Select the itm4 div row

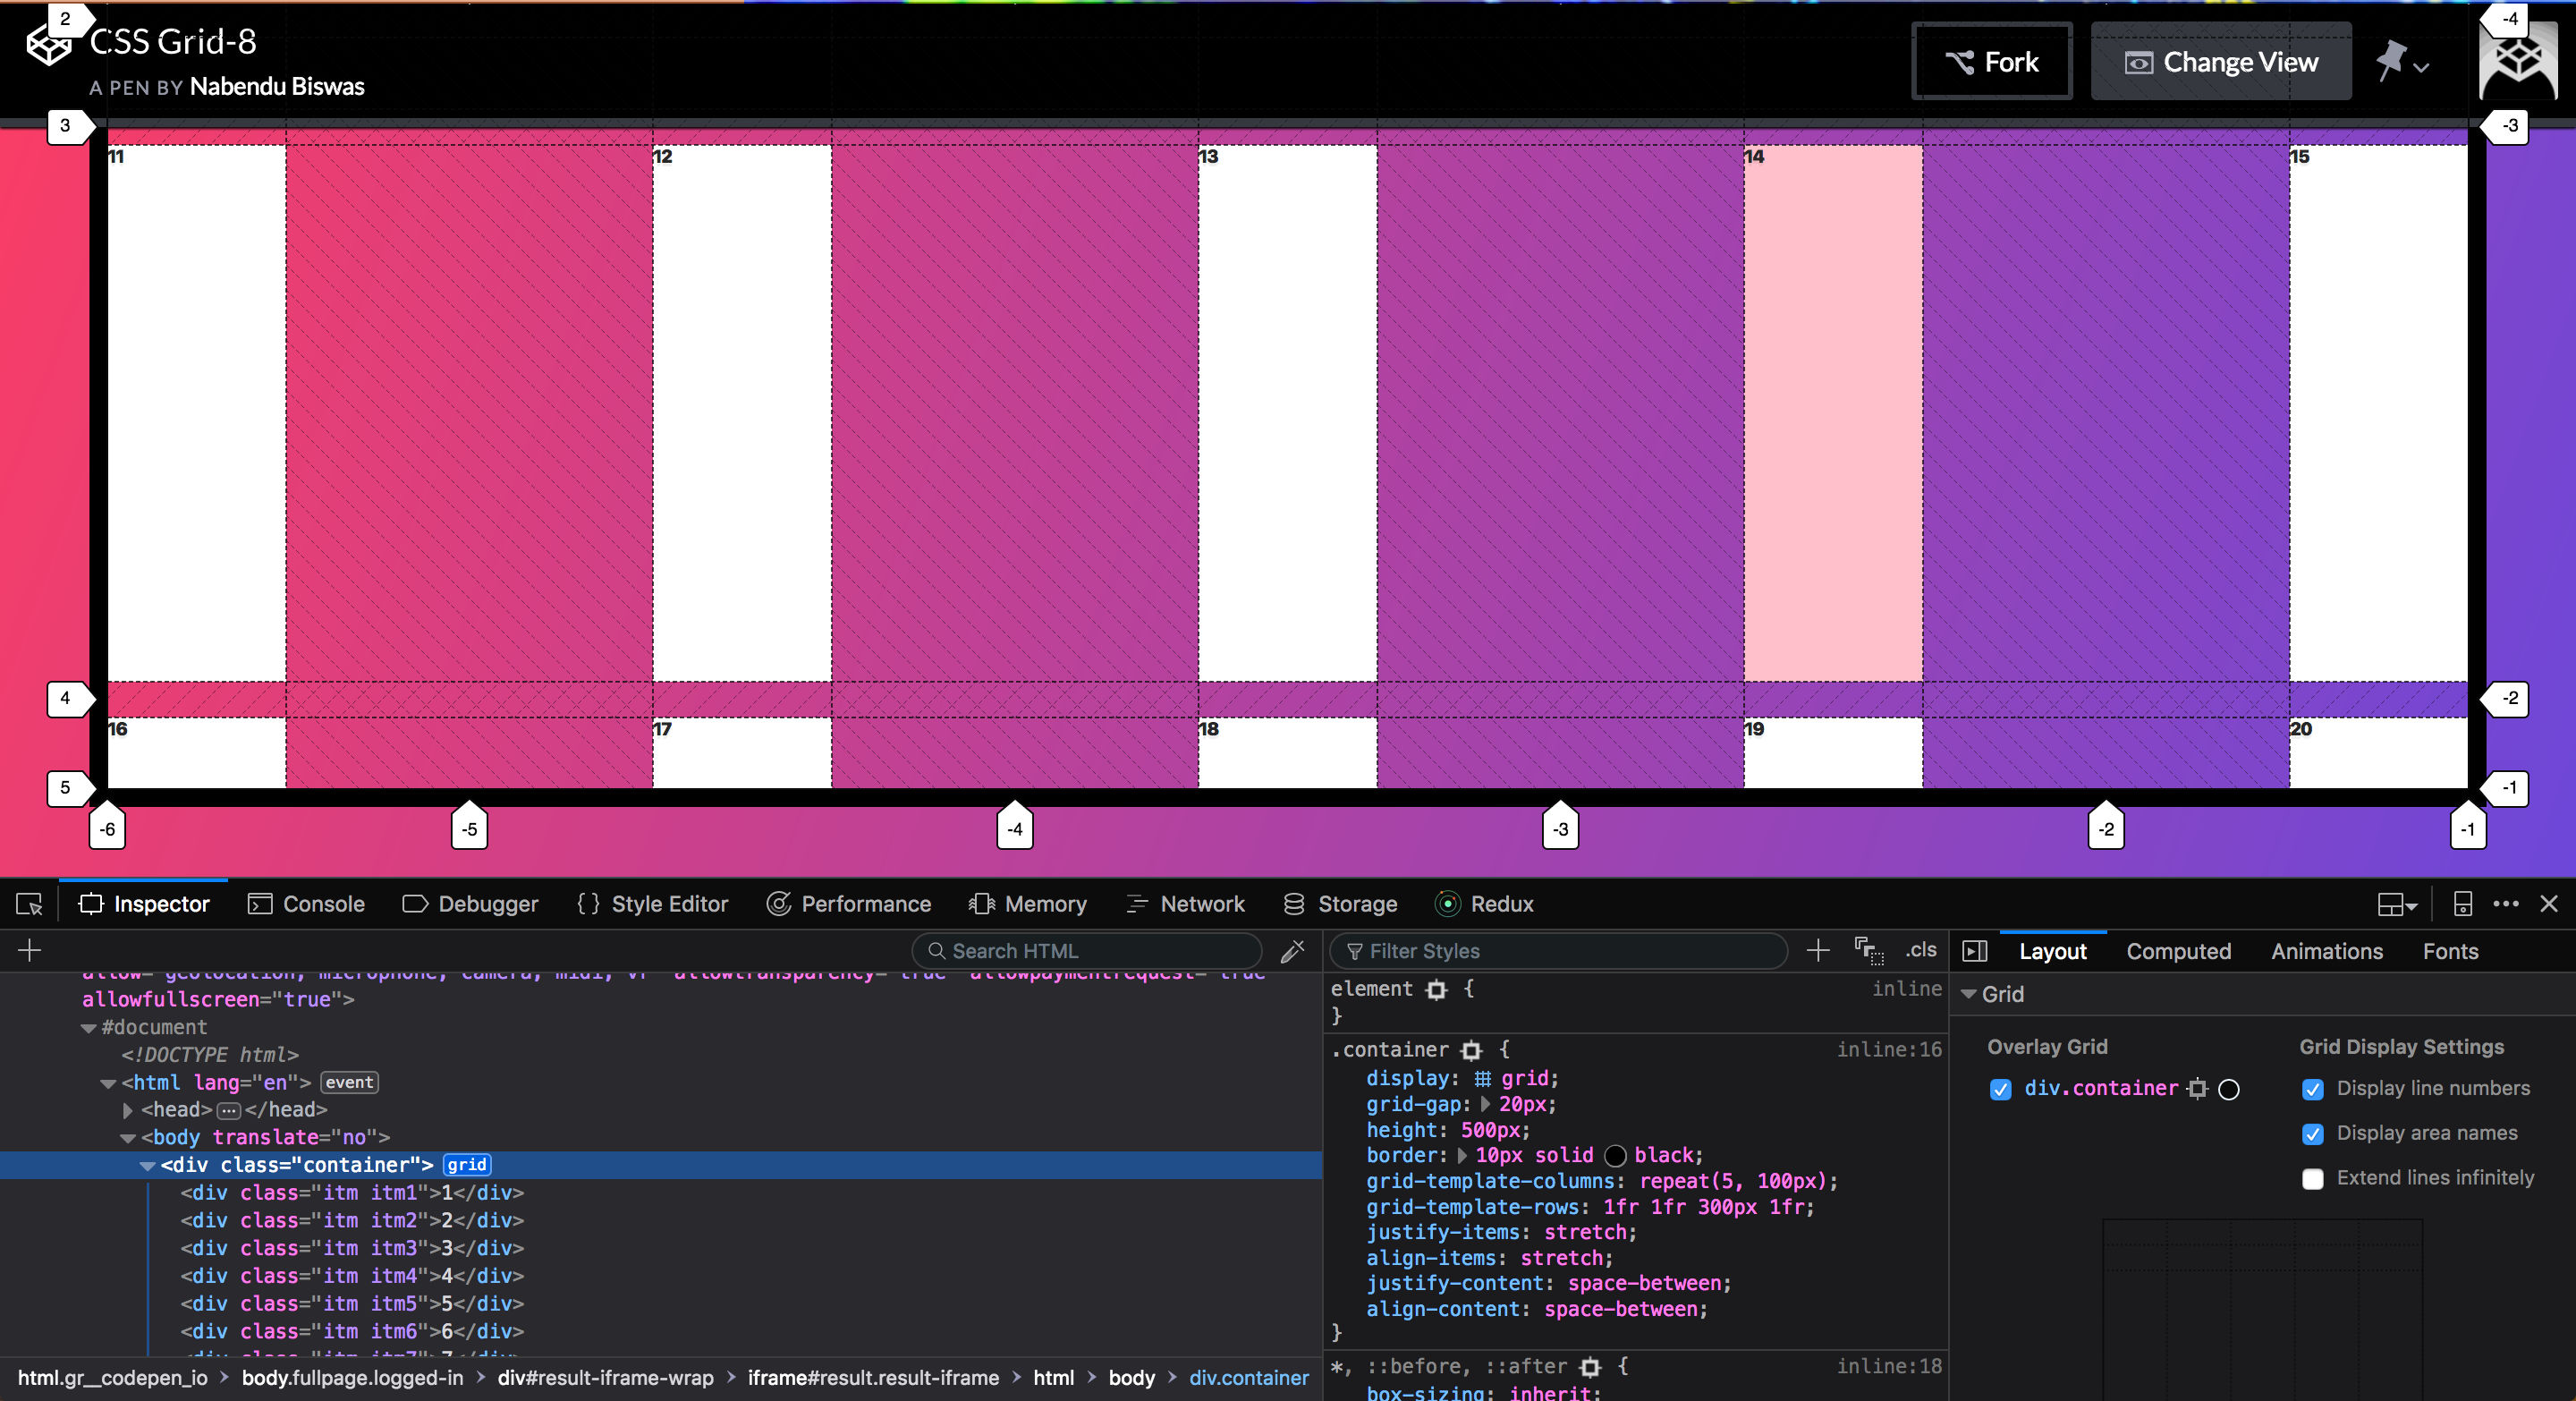(x=352, y=1276)
